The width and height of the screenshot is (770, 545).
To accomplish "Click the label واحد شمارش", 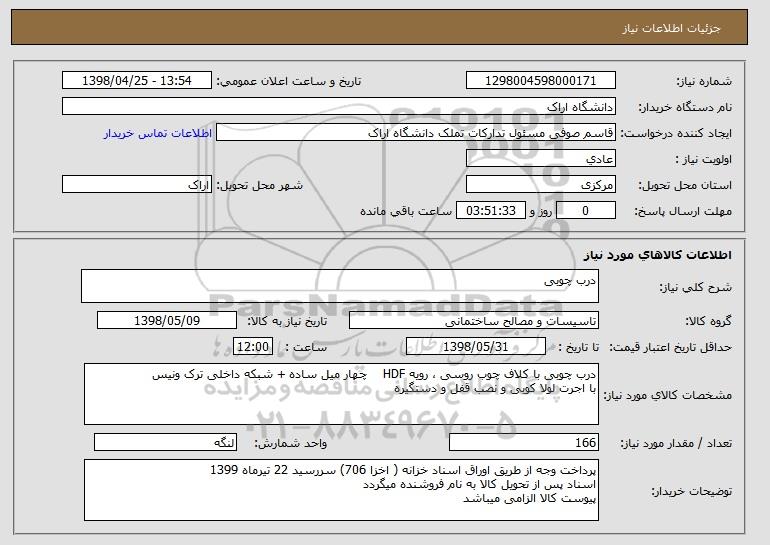I will 291,443.
